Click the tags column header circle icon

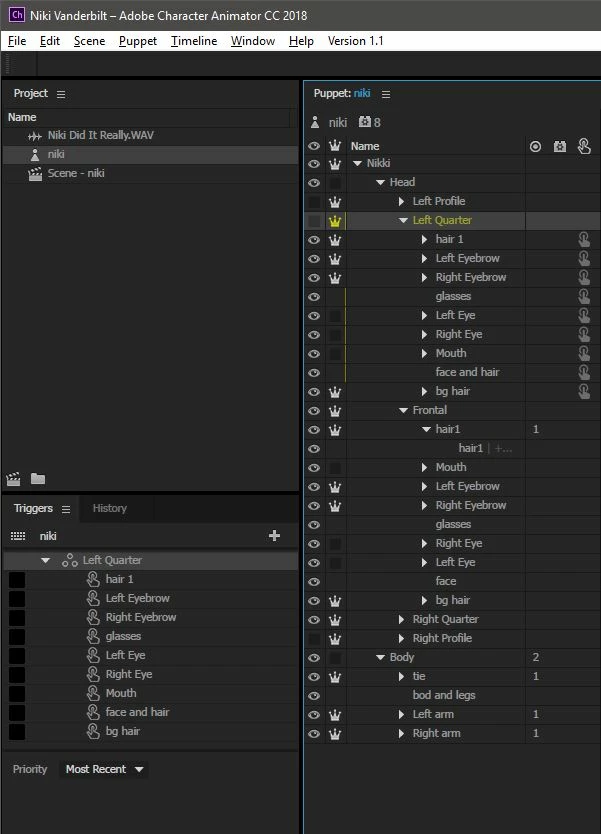click(x=536, y=146)
